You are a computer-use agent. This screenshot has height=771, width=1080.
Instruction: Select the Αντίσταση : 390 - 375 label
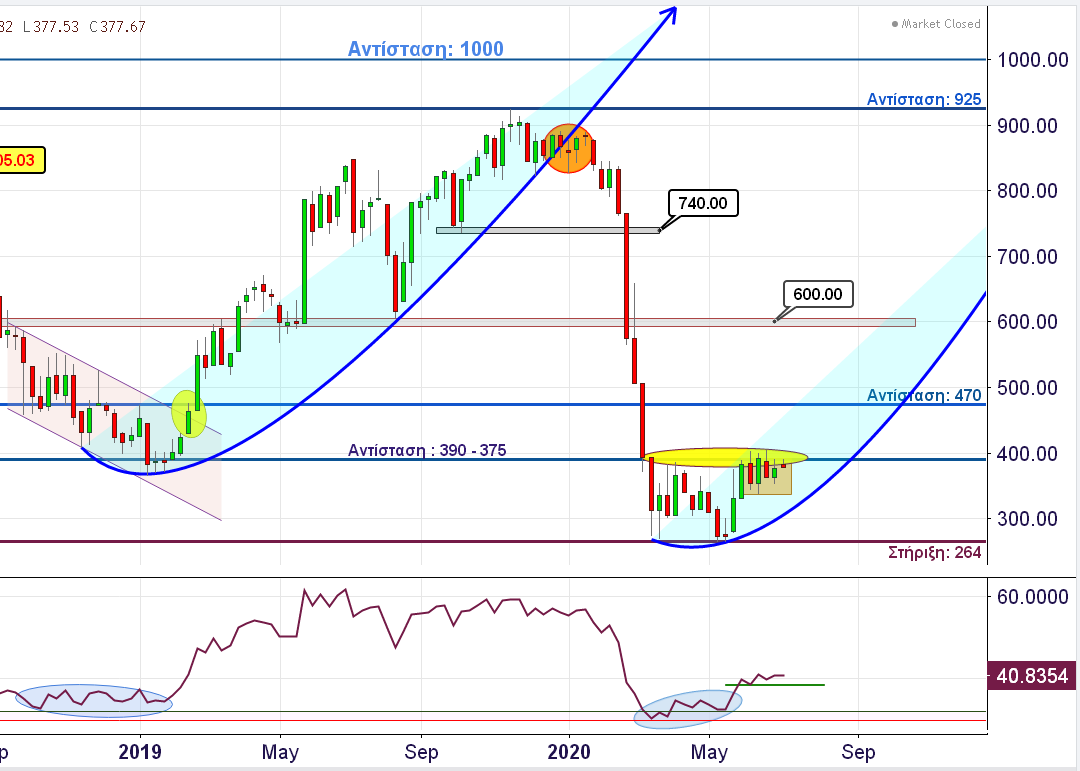(x=427, y=450)
